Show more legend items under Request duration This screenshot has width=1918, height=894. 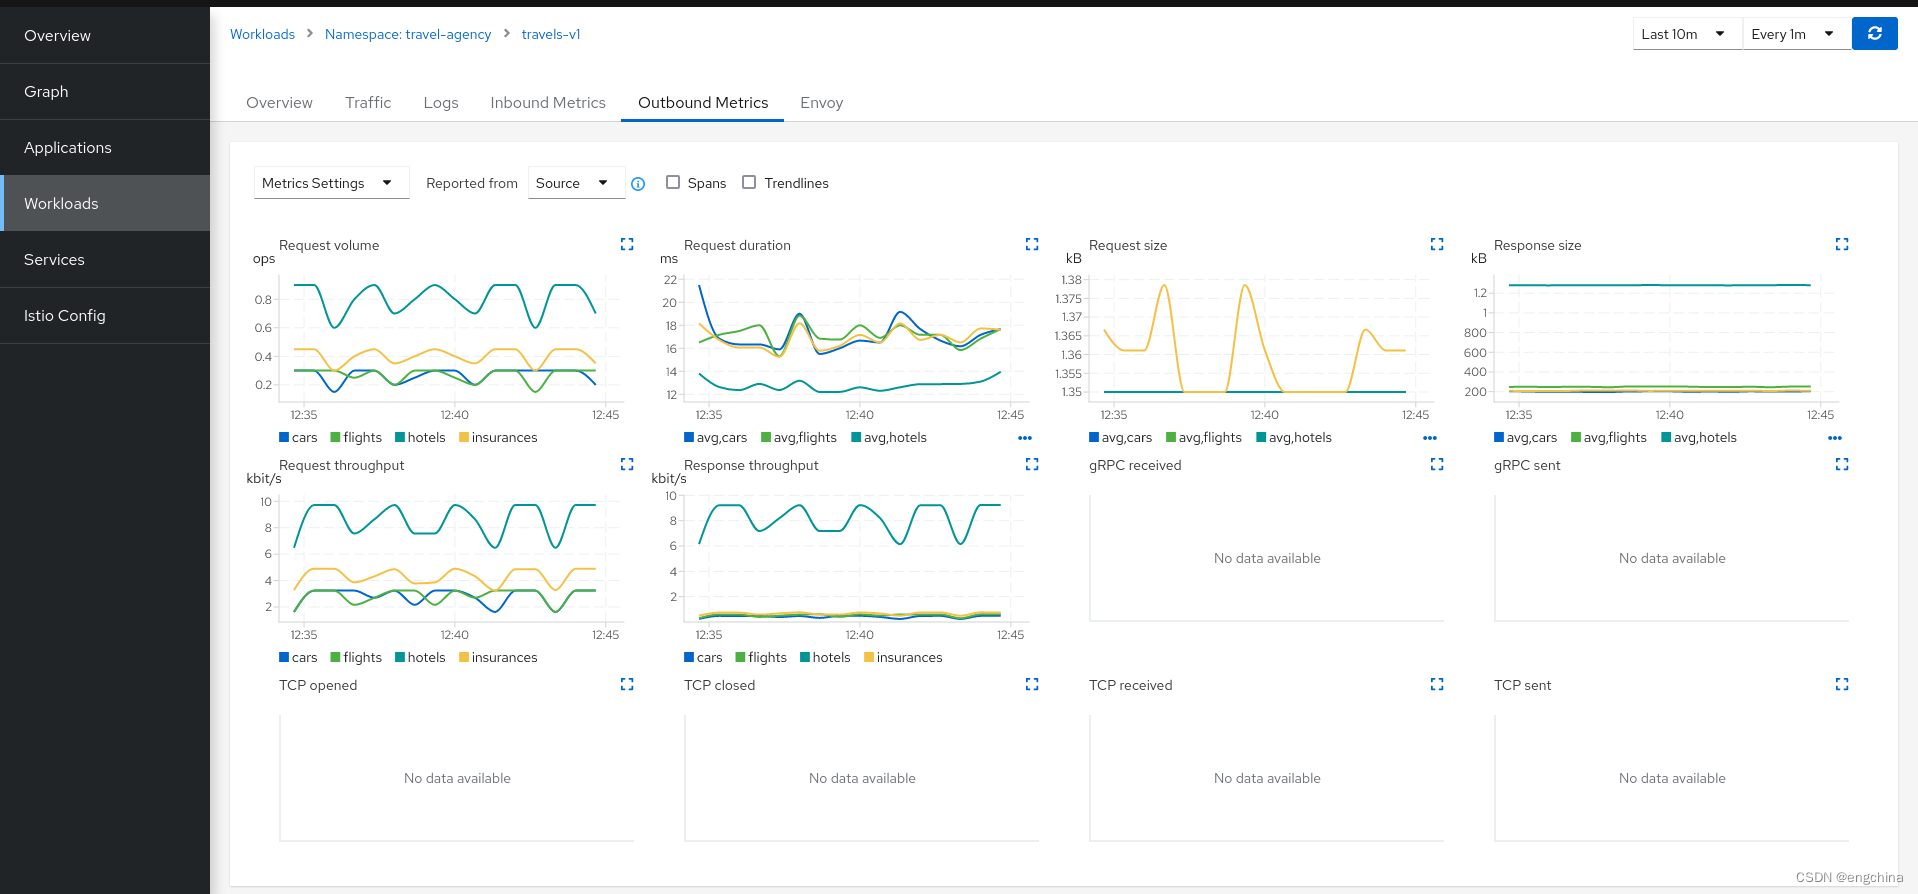[x=1025, y=438]
